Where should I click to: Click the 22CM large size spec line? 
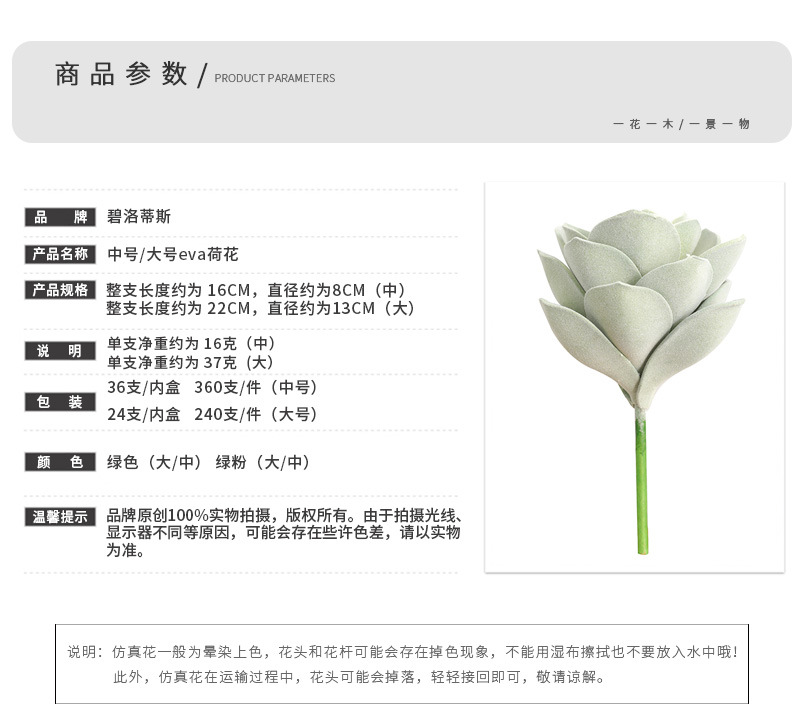[261, 308]
